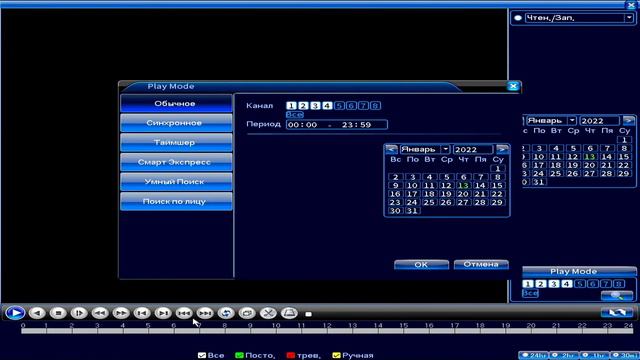Viewport: 640px width, 360px height.
Task: Toggle the yellow Ручная checkbox
Action: 336,356
